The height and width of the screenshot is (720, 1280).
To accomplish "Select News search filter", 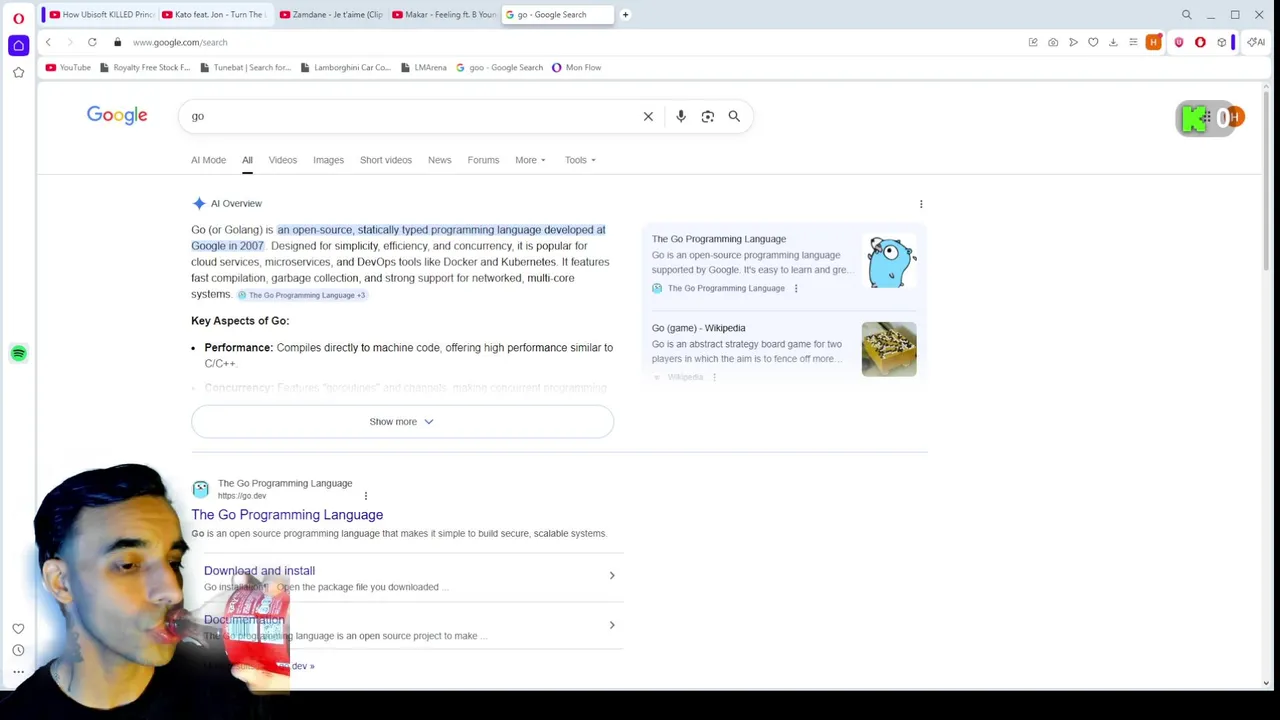I will [439, 160].
